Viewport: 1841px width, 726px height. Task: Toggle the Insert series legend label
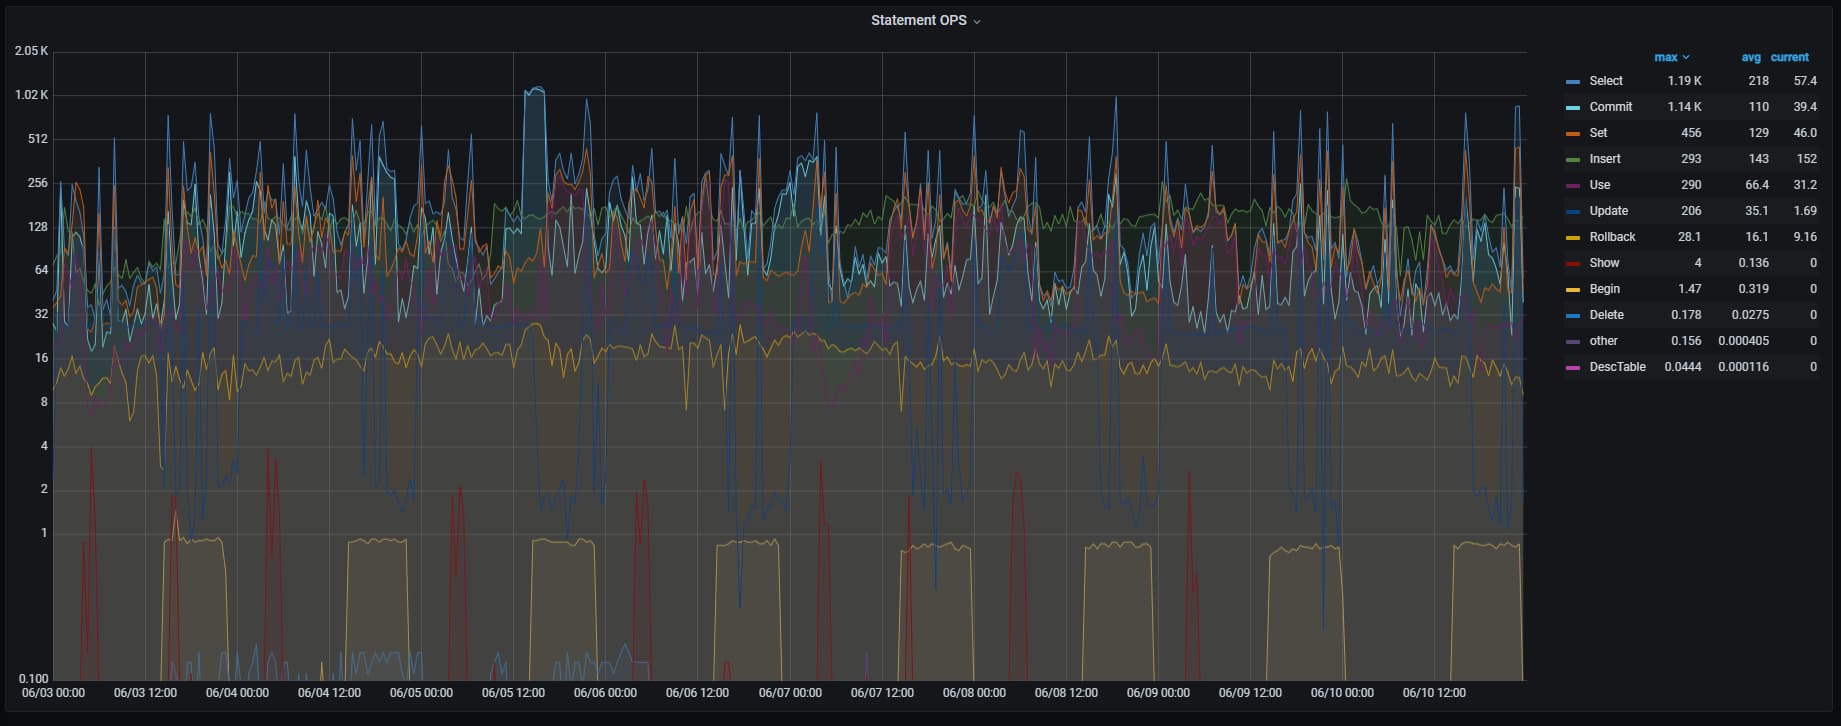click(1605, 159)
